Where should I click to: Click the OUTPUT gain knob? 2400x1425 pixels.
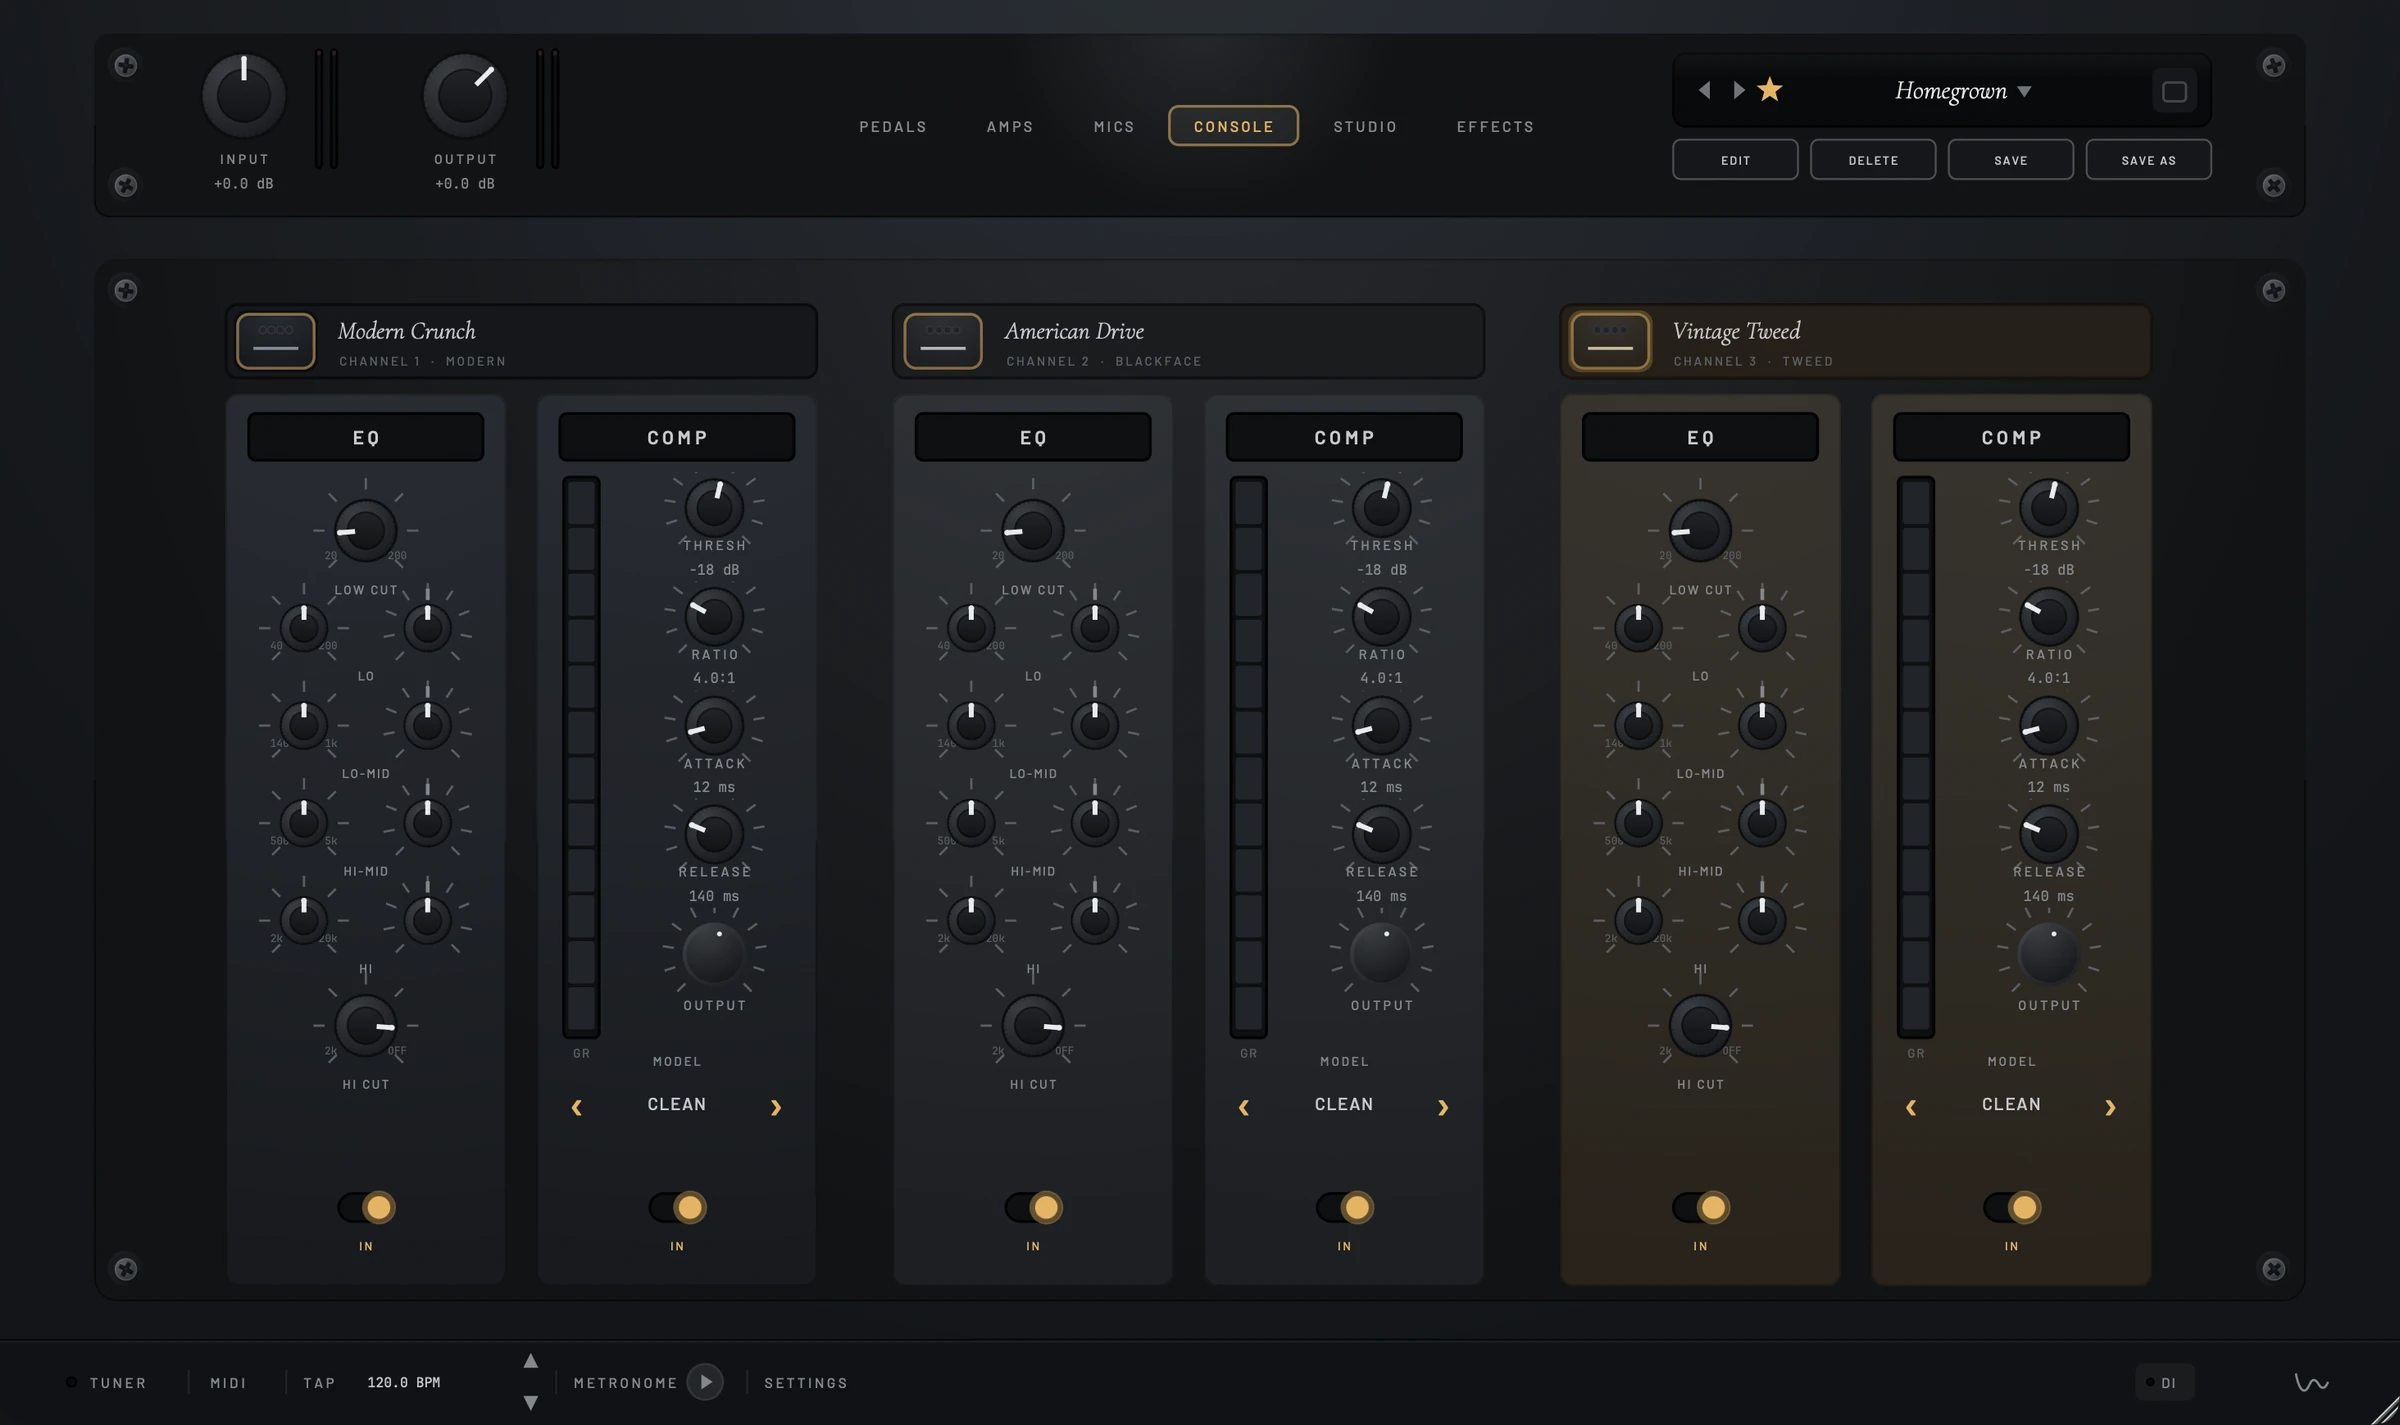465,96
